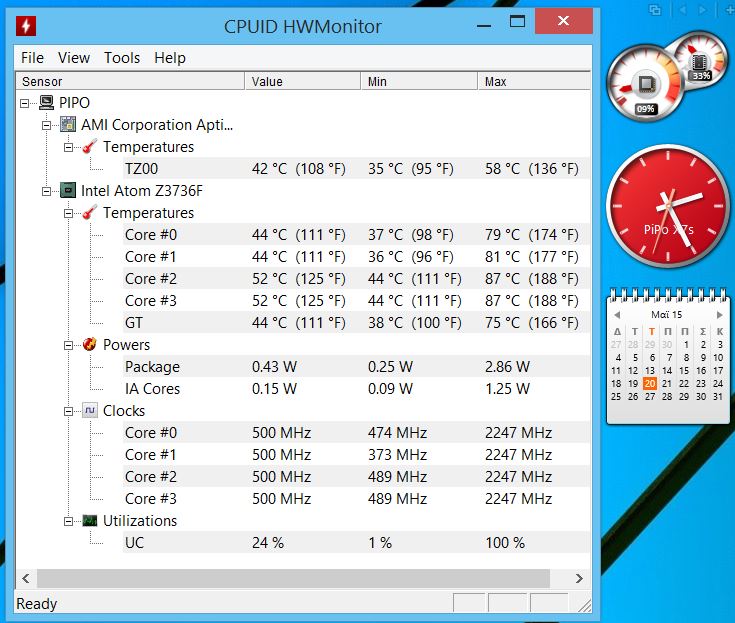Screen dimensions: 735x623
Task: Collapse the Clocks node
Action: (x=68, y=411)
